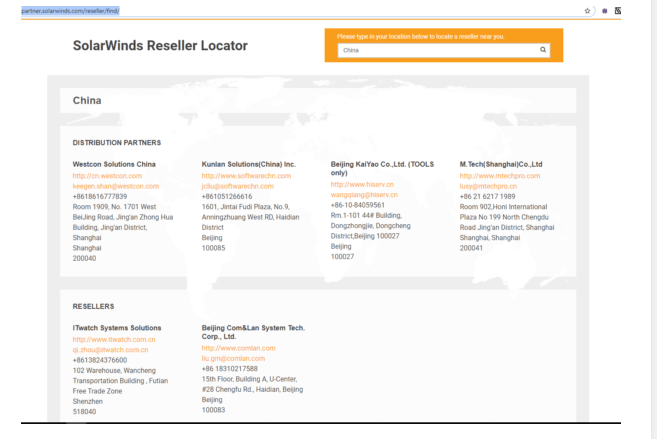The image size is (657, 439).
Task: Click the bookmark star icon in address bar
Action: pyautogui.click(x=587, y=11)
